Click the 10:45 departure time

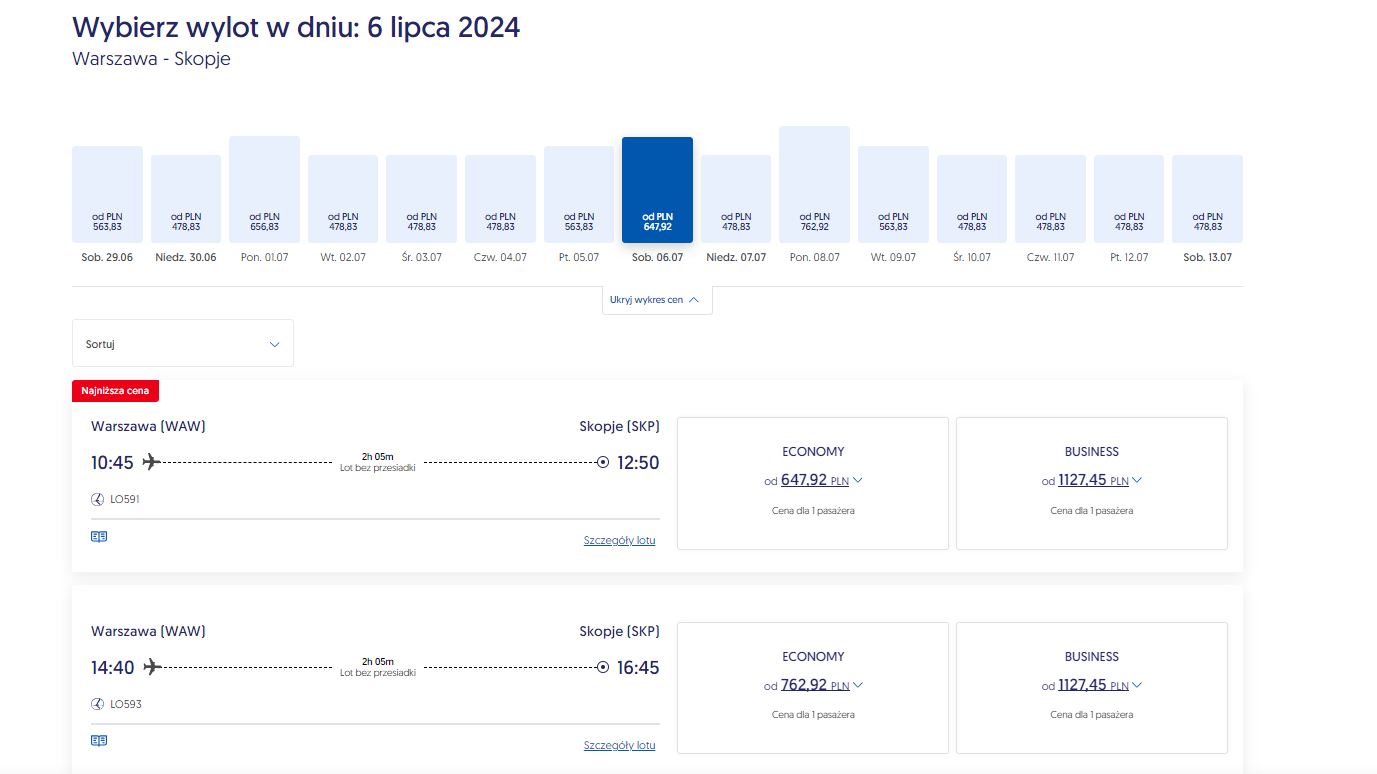(x=113, y=463)
